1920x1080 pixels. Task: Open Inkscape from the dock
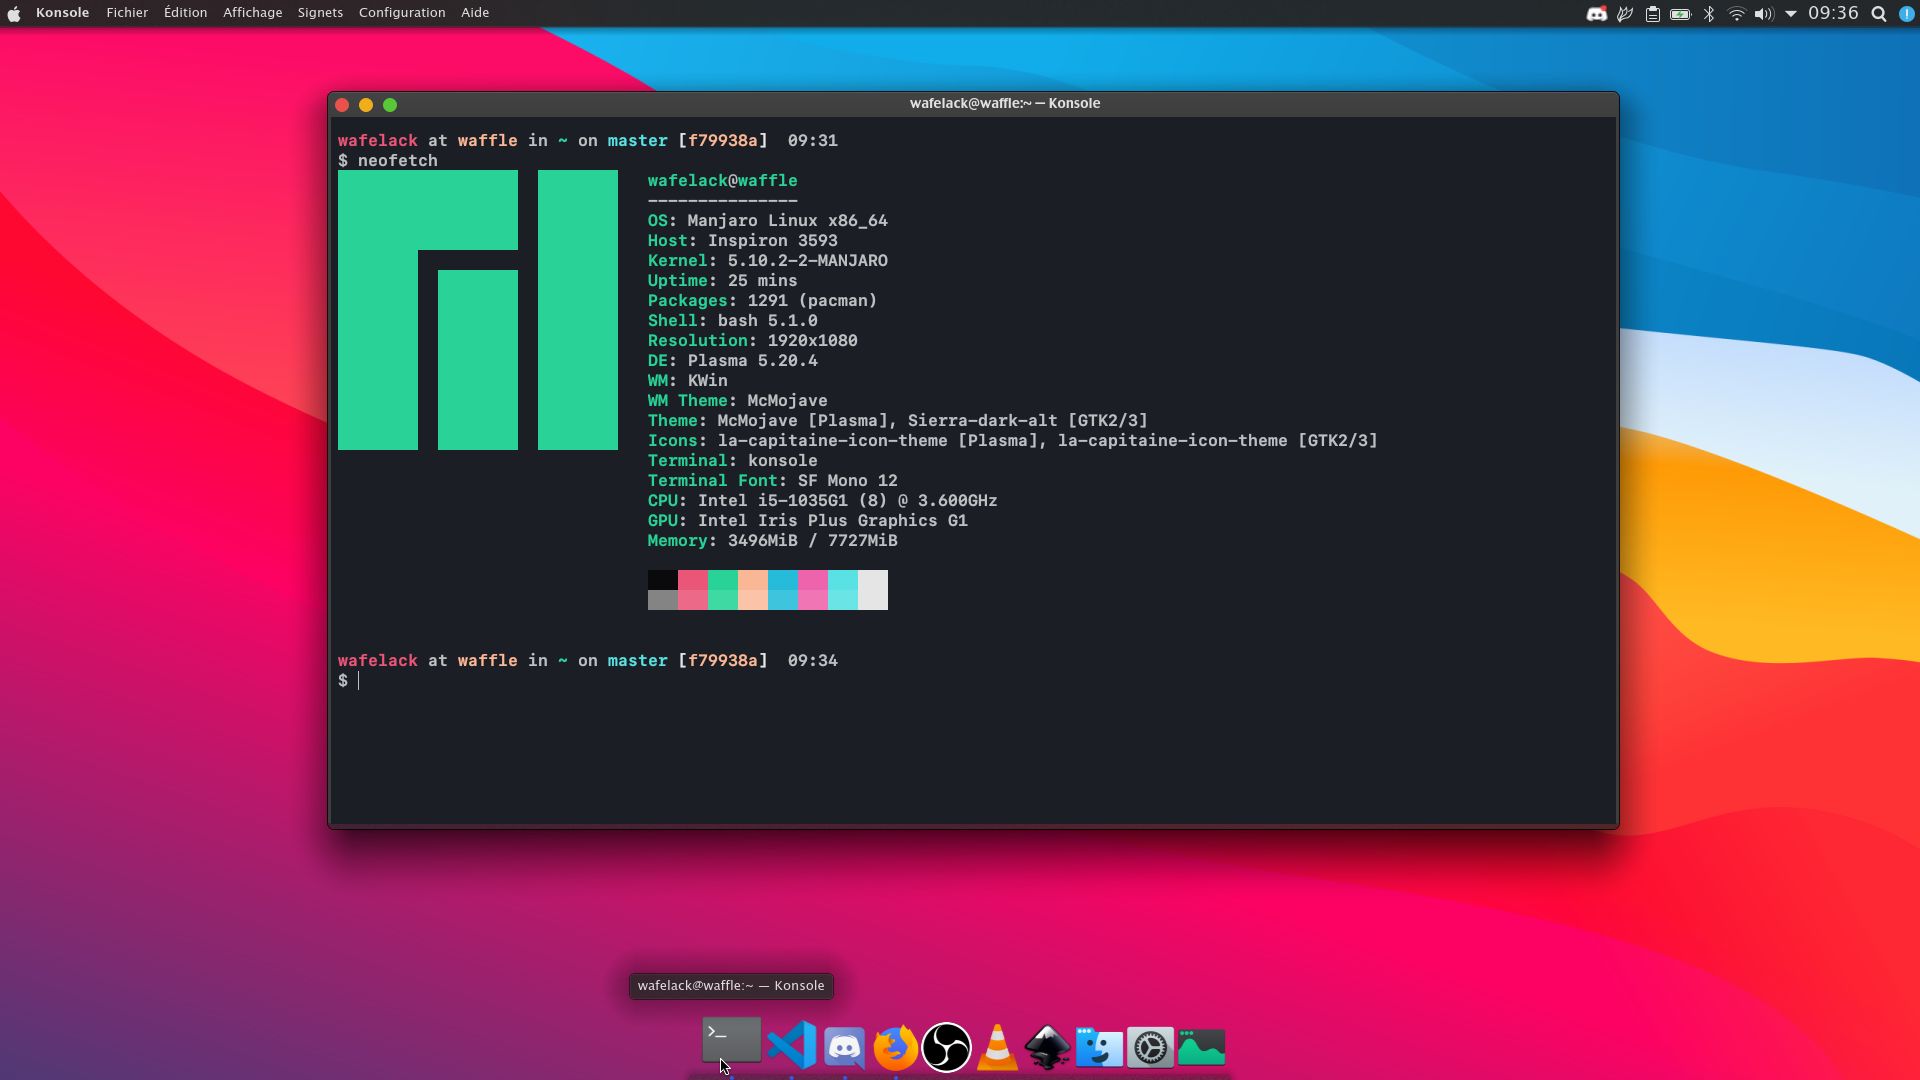(x=1047, y=1047)
